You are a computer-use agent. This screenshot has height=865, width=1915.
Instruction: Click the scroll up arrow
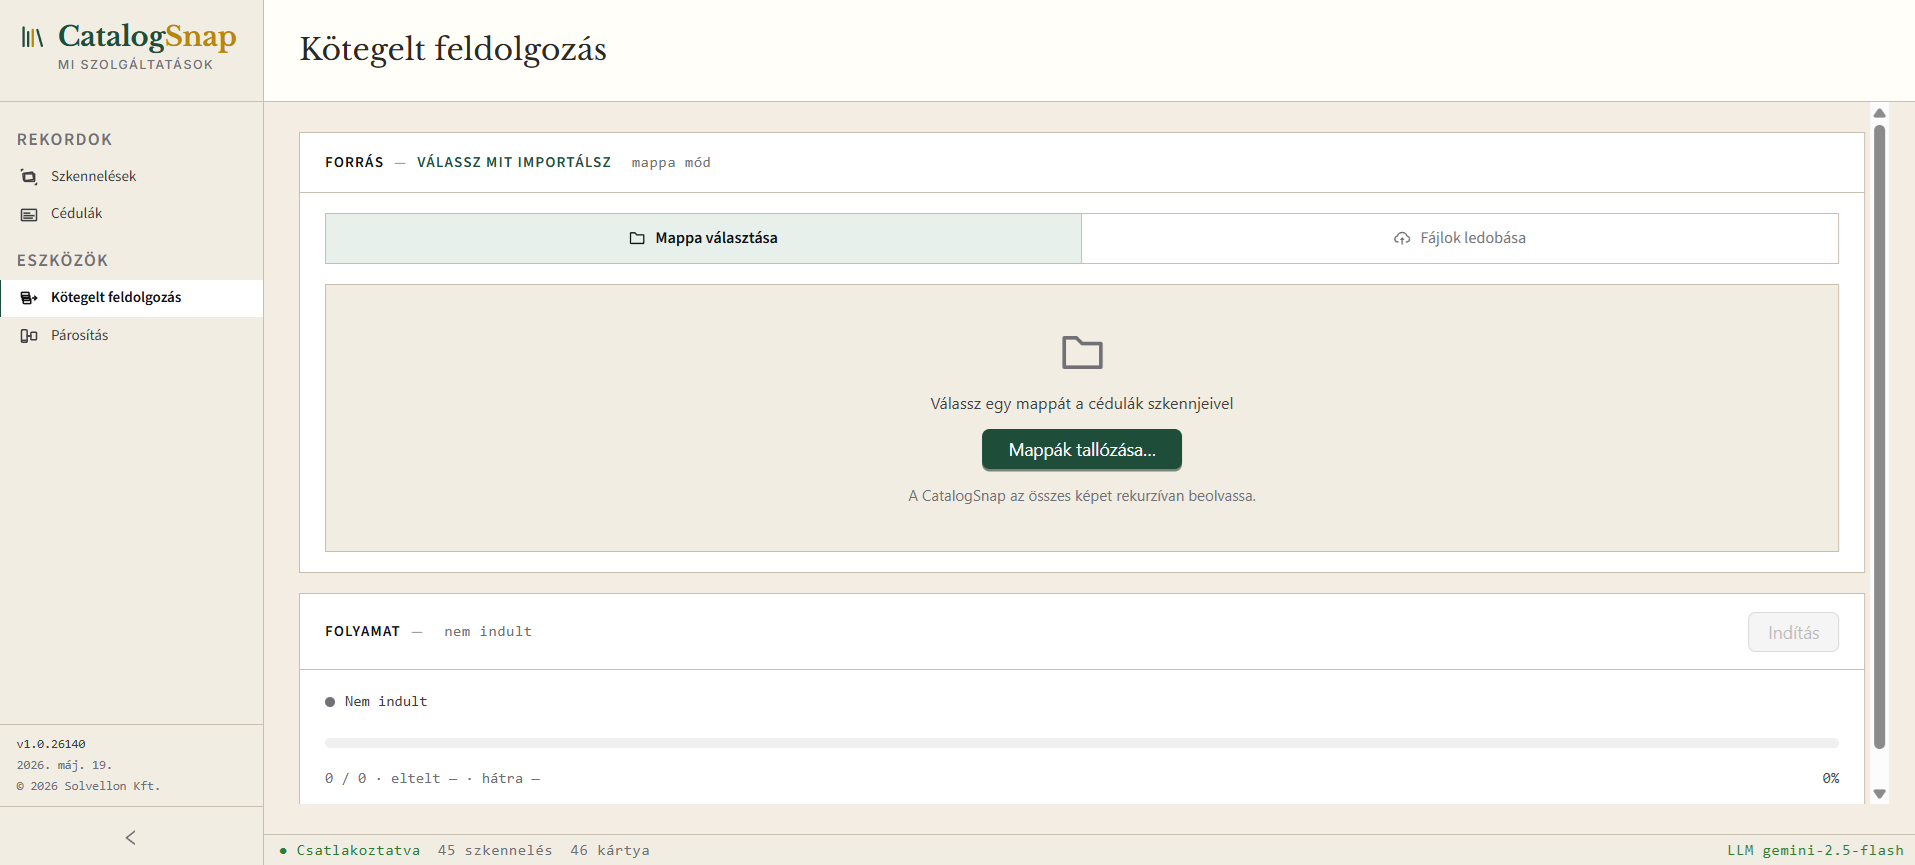coord(1879,113)
